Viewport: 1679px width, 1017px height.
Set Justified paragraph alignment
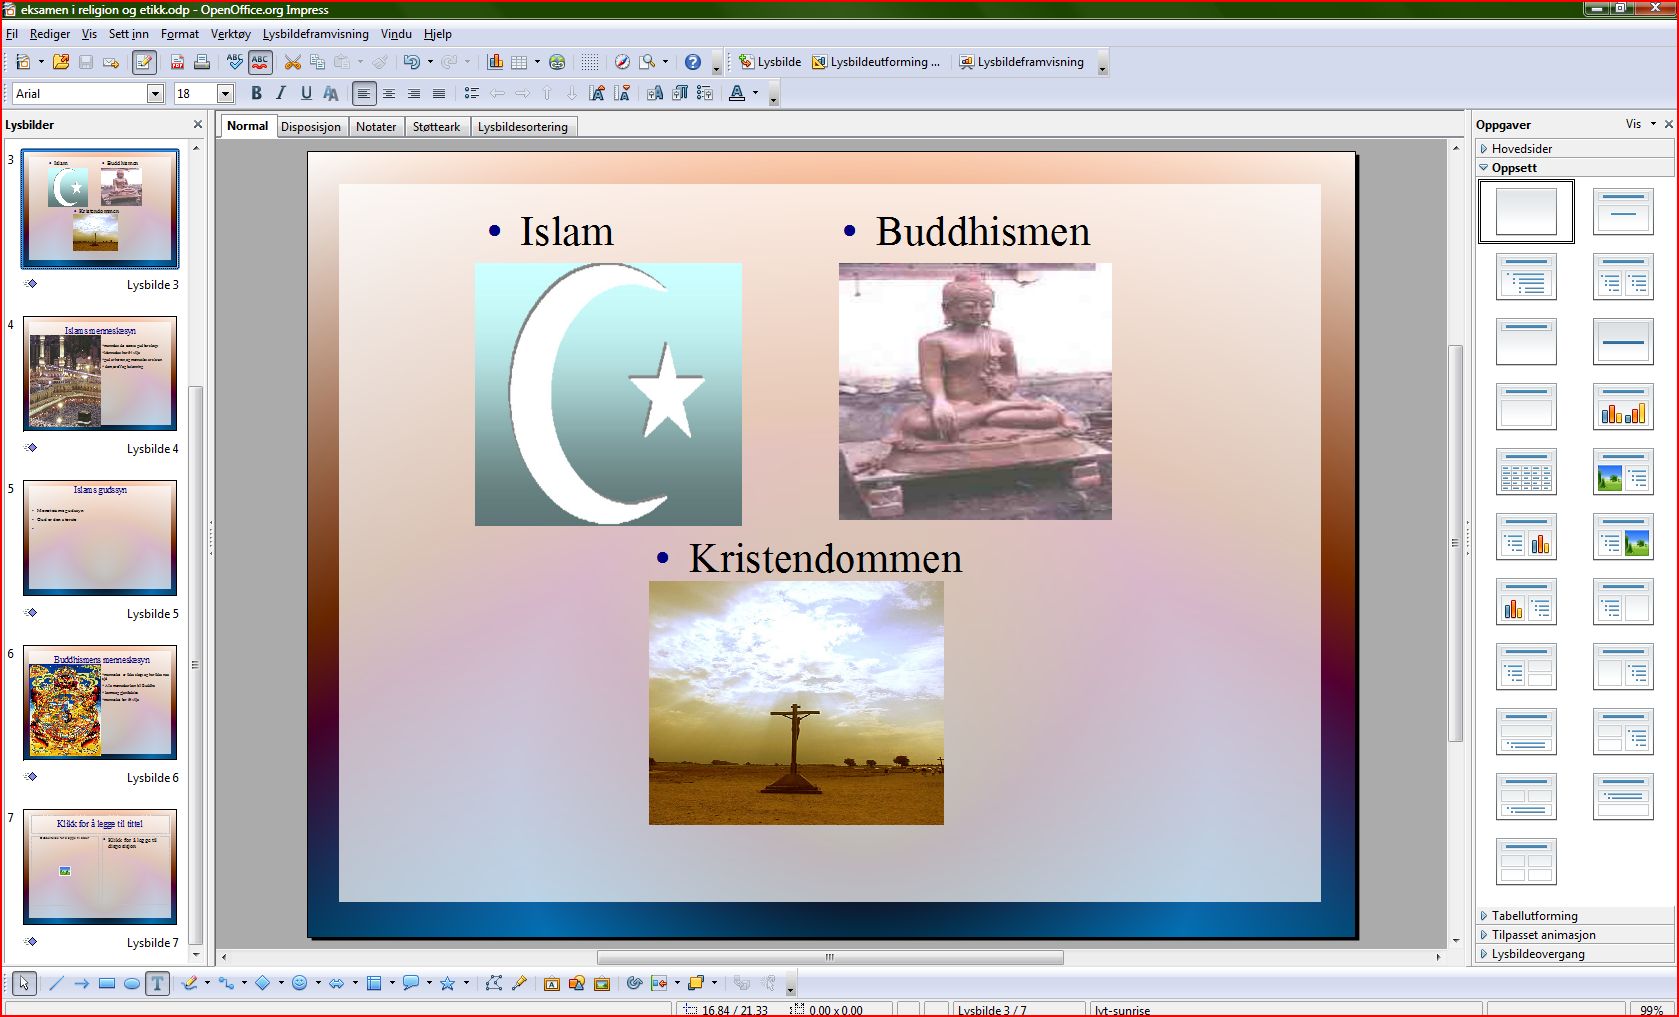tap(438, 93)
